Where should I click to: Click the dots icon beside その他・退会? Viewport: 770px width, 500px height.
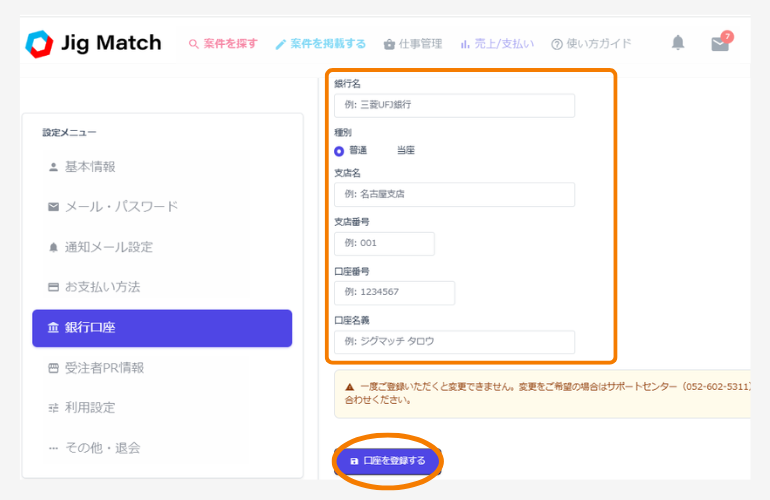pyautogui.click(x=54, y=448)
